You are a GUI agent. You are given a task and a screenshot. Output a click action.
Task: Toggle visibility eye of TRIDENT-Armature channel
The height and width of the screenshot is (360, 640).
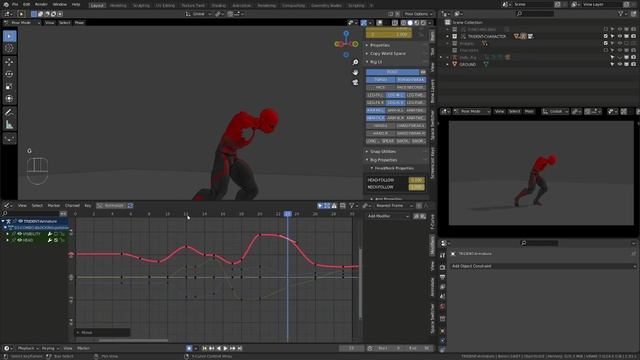point(20,221)
